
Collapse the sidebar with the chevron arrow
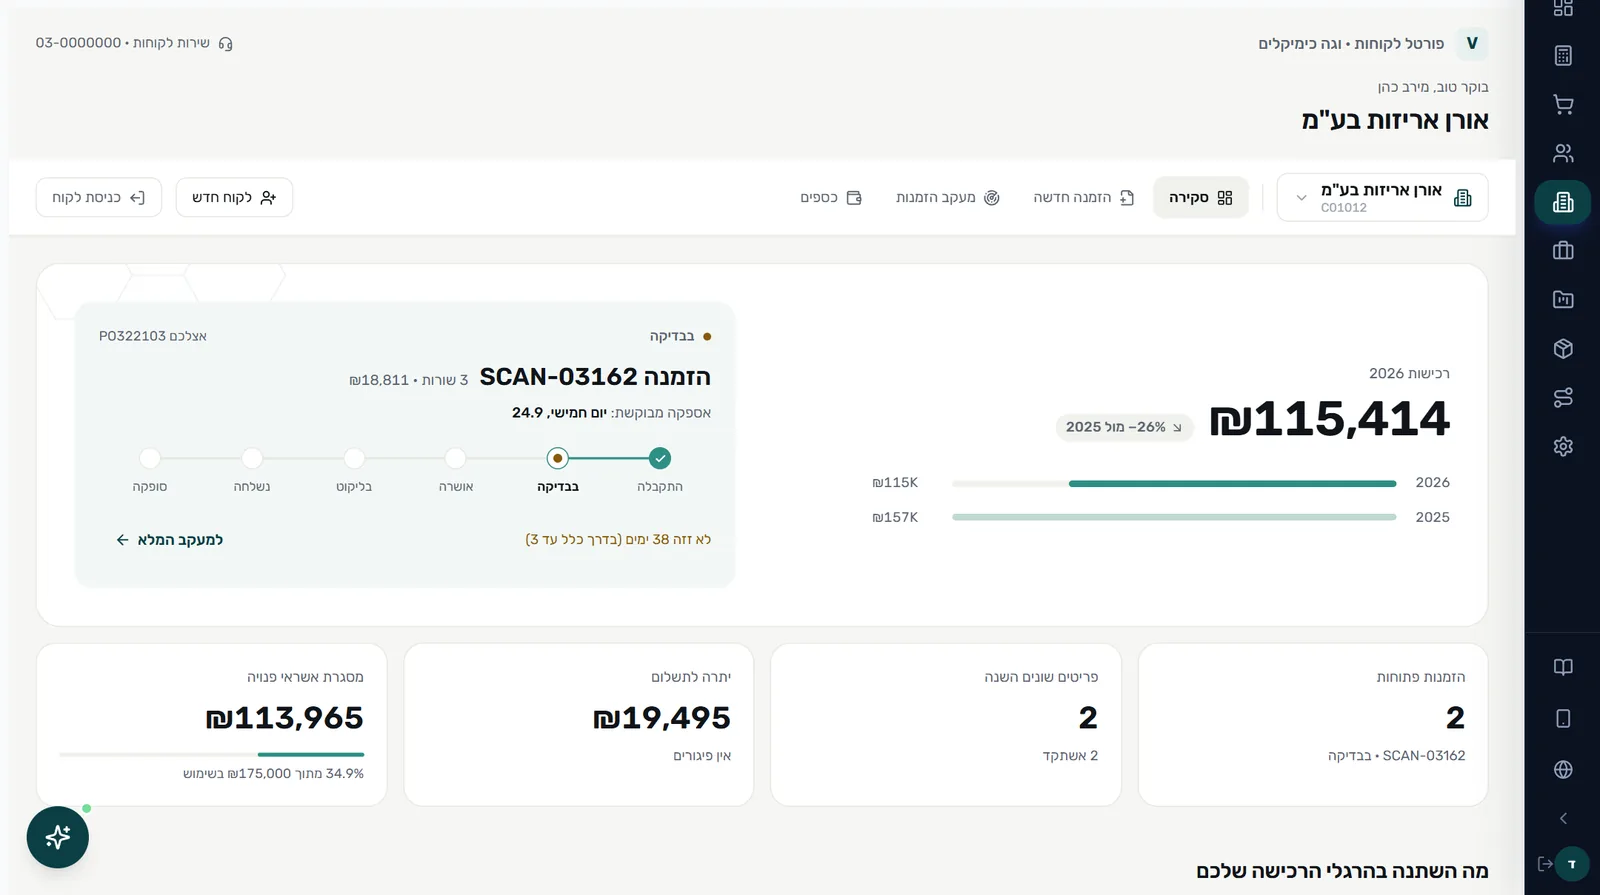(1563, 818)
